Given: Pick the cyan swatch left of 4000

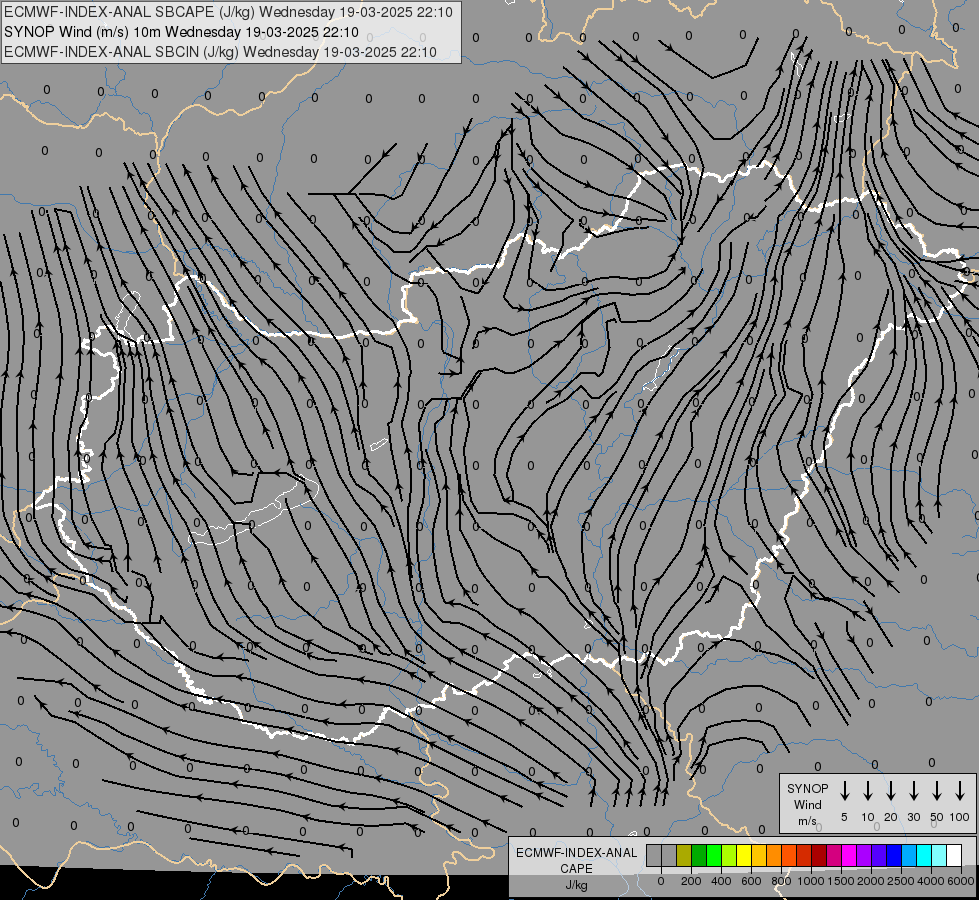Looking at the screenshot, I should tap(923, 855).
